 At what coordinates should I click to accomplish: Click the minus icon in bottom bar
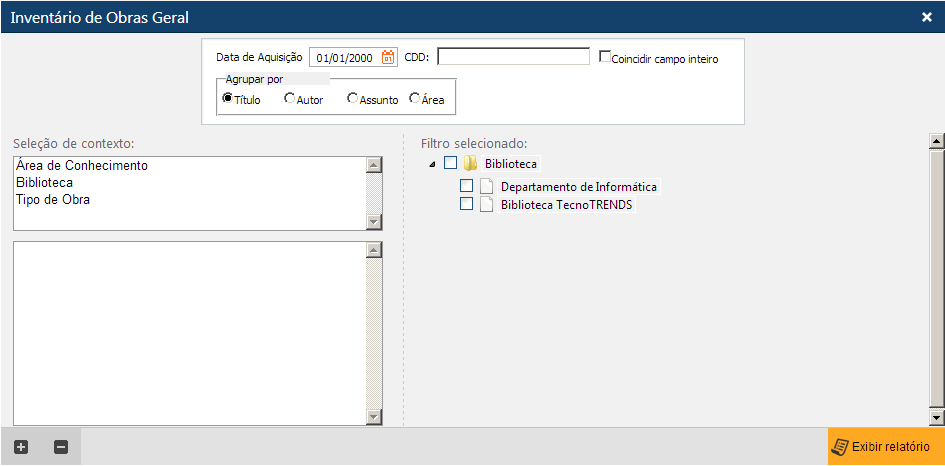[x=60, y=447]
